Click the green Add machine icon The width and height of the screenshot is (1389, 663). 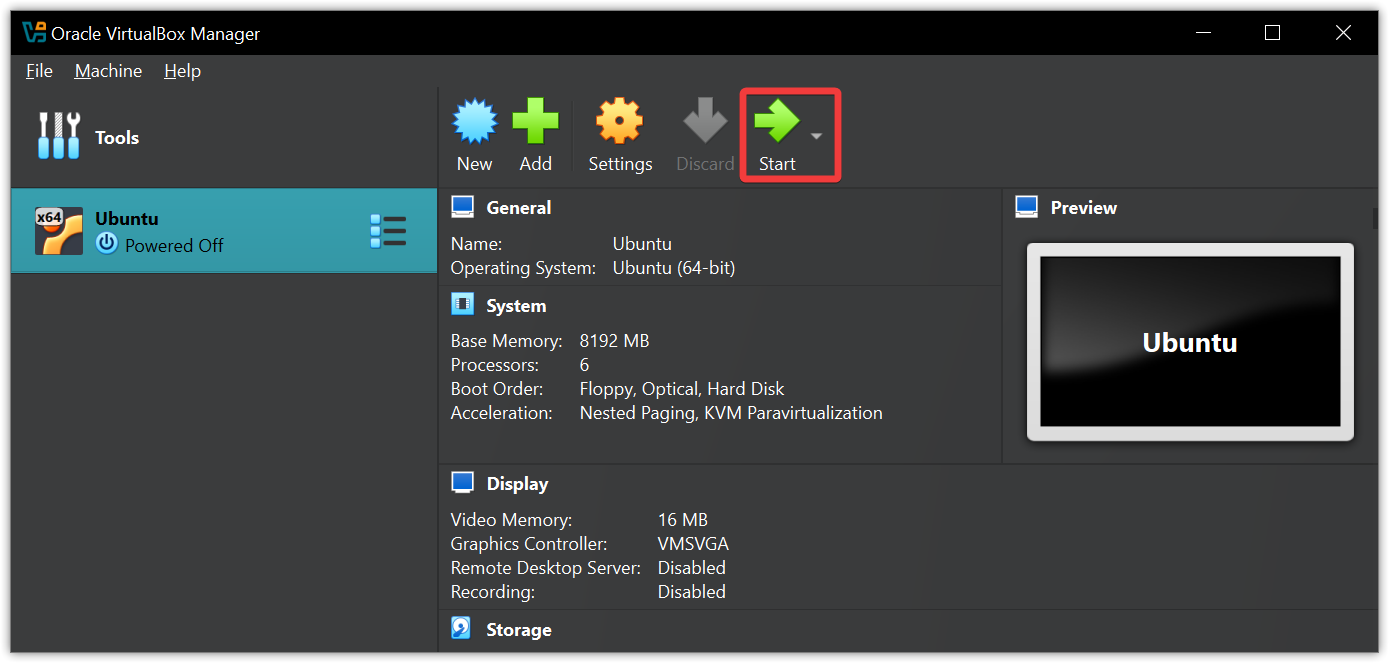(535, 122)
